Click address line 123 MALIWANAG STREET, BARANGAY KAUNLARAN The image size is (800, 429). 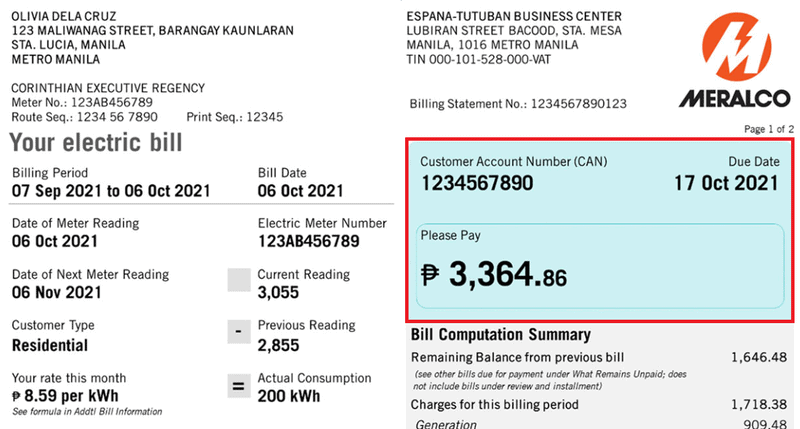(153, 31)
